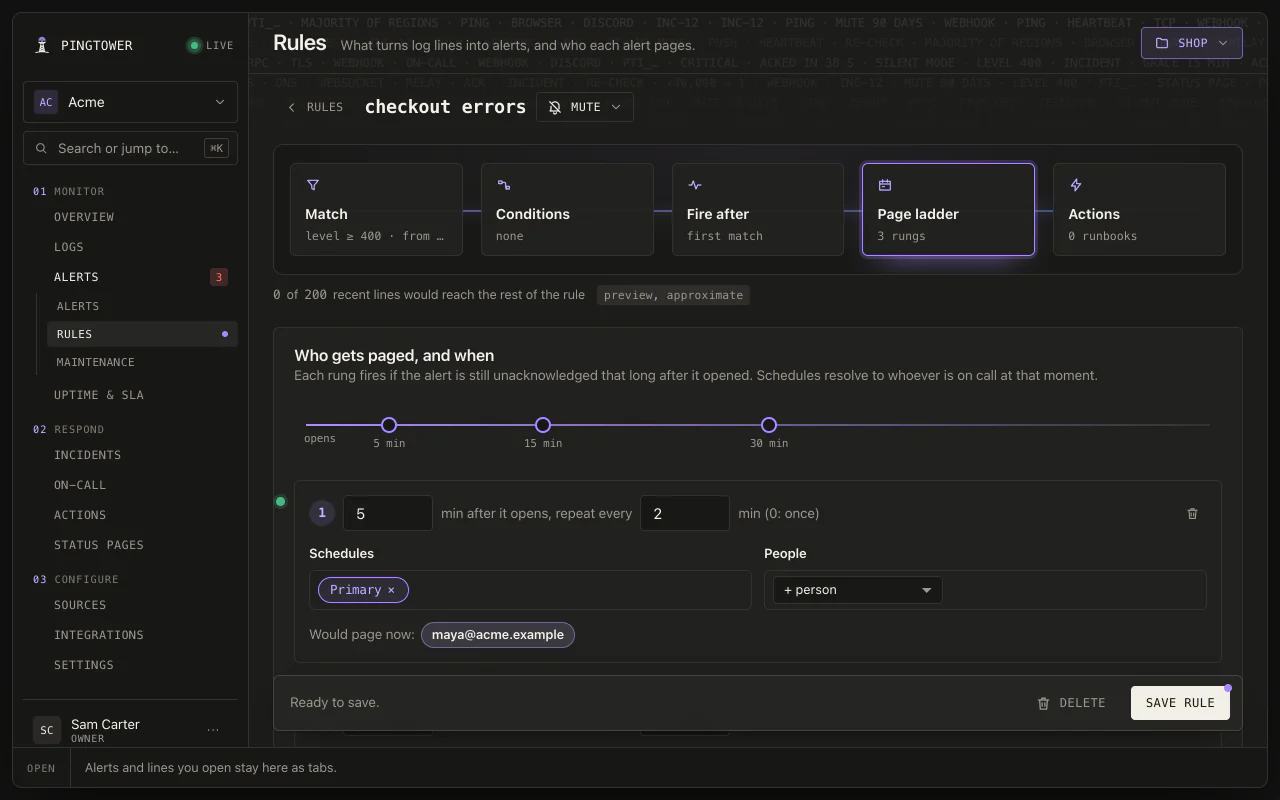
Task: Open the Page ladder step card
Action: (948, 209)
